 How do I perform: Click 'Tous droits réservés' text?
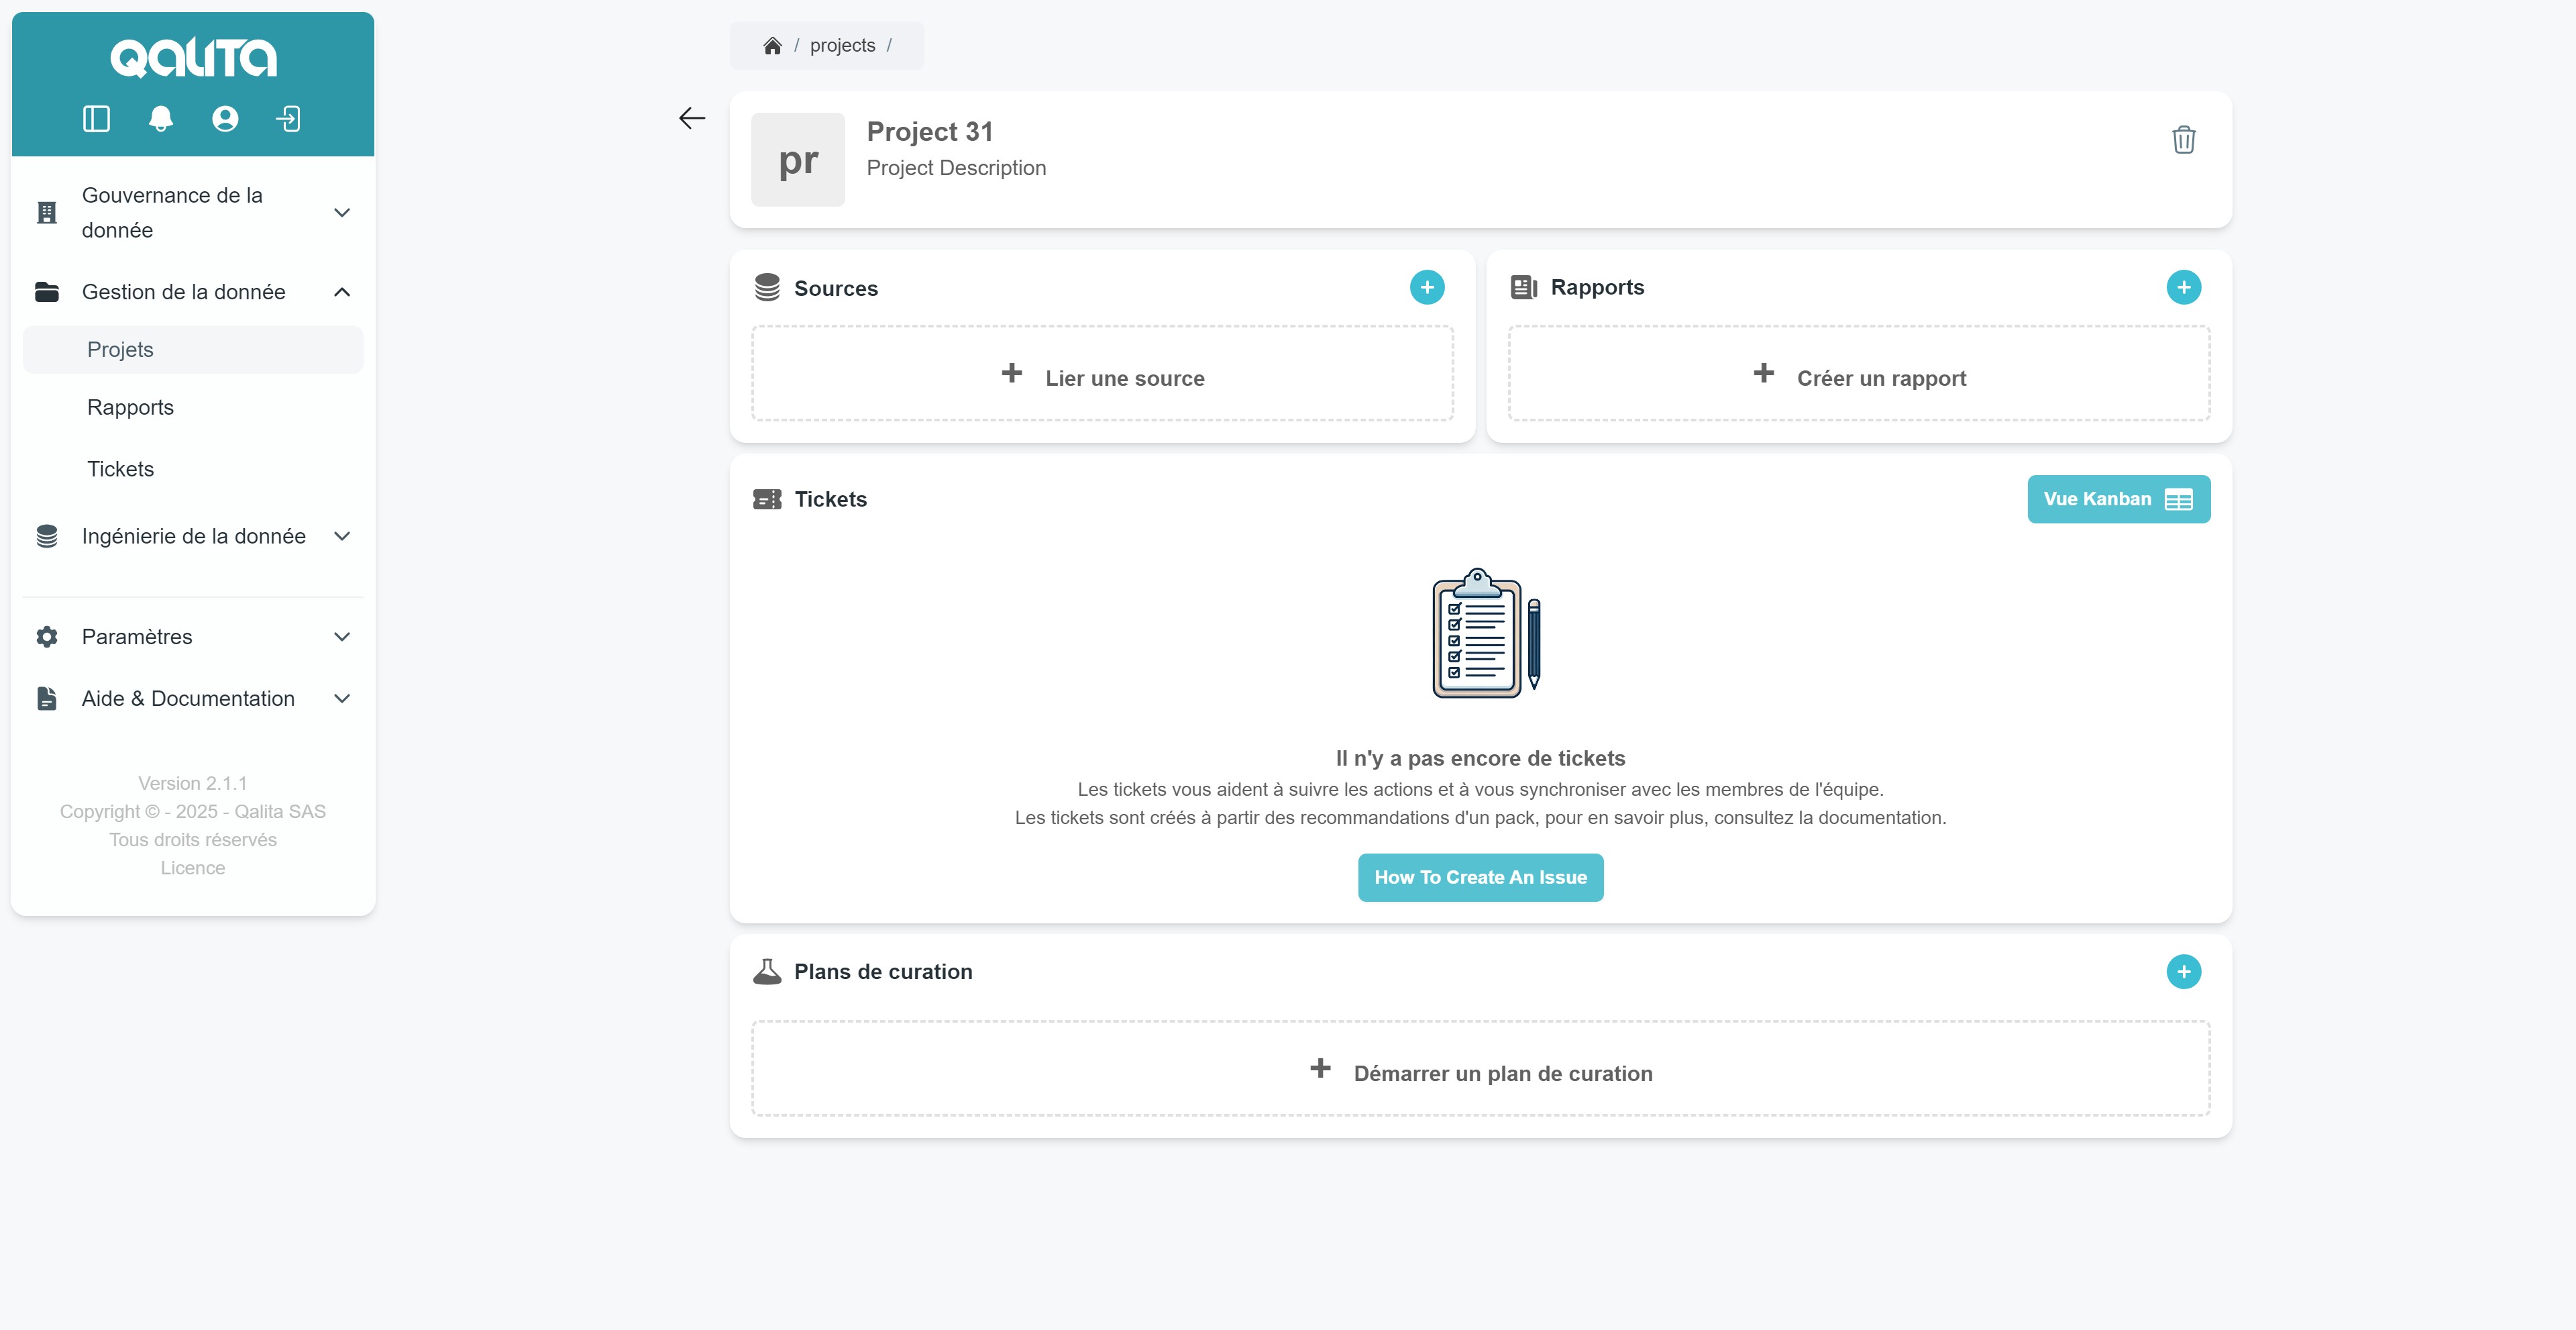pos(193,840)
